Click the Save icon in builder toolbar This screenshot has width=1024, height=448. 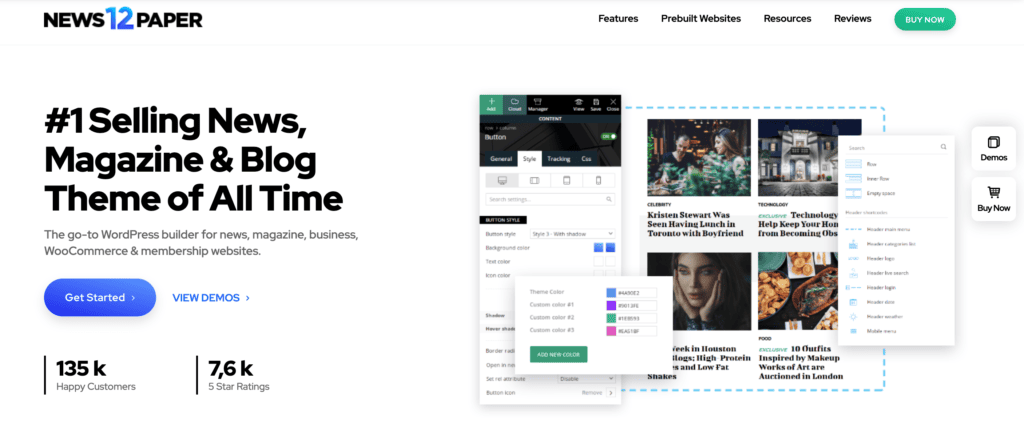(x=596, y=104)
